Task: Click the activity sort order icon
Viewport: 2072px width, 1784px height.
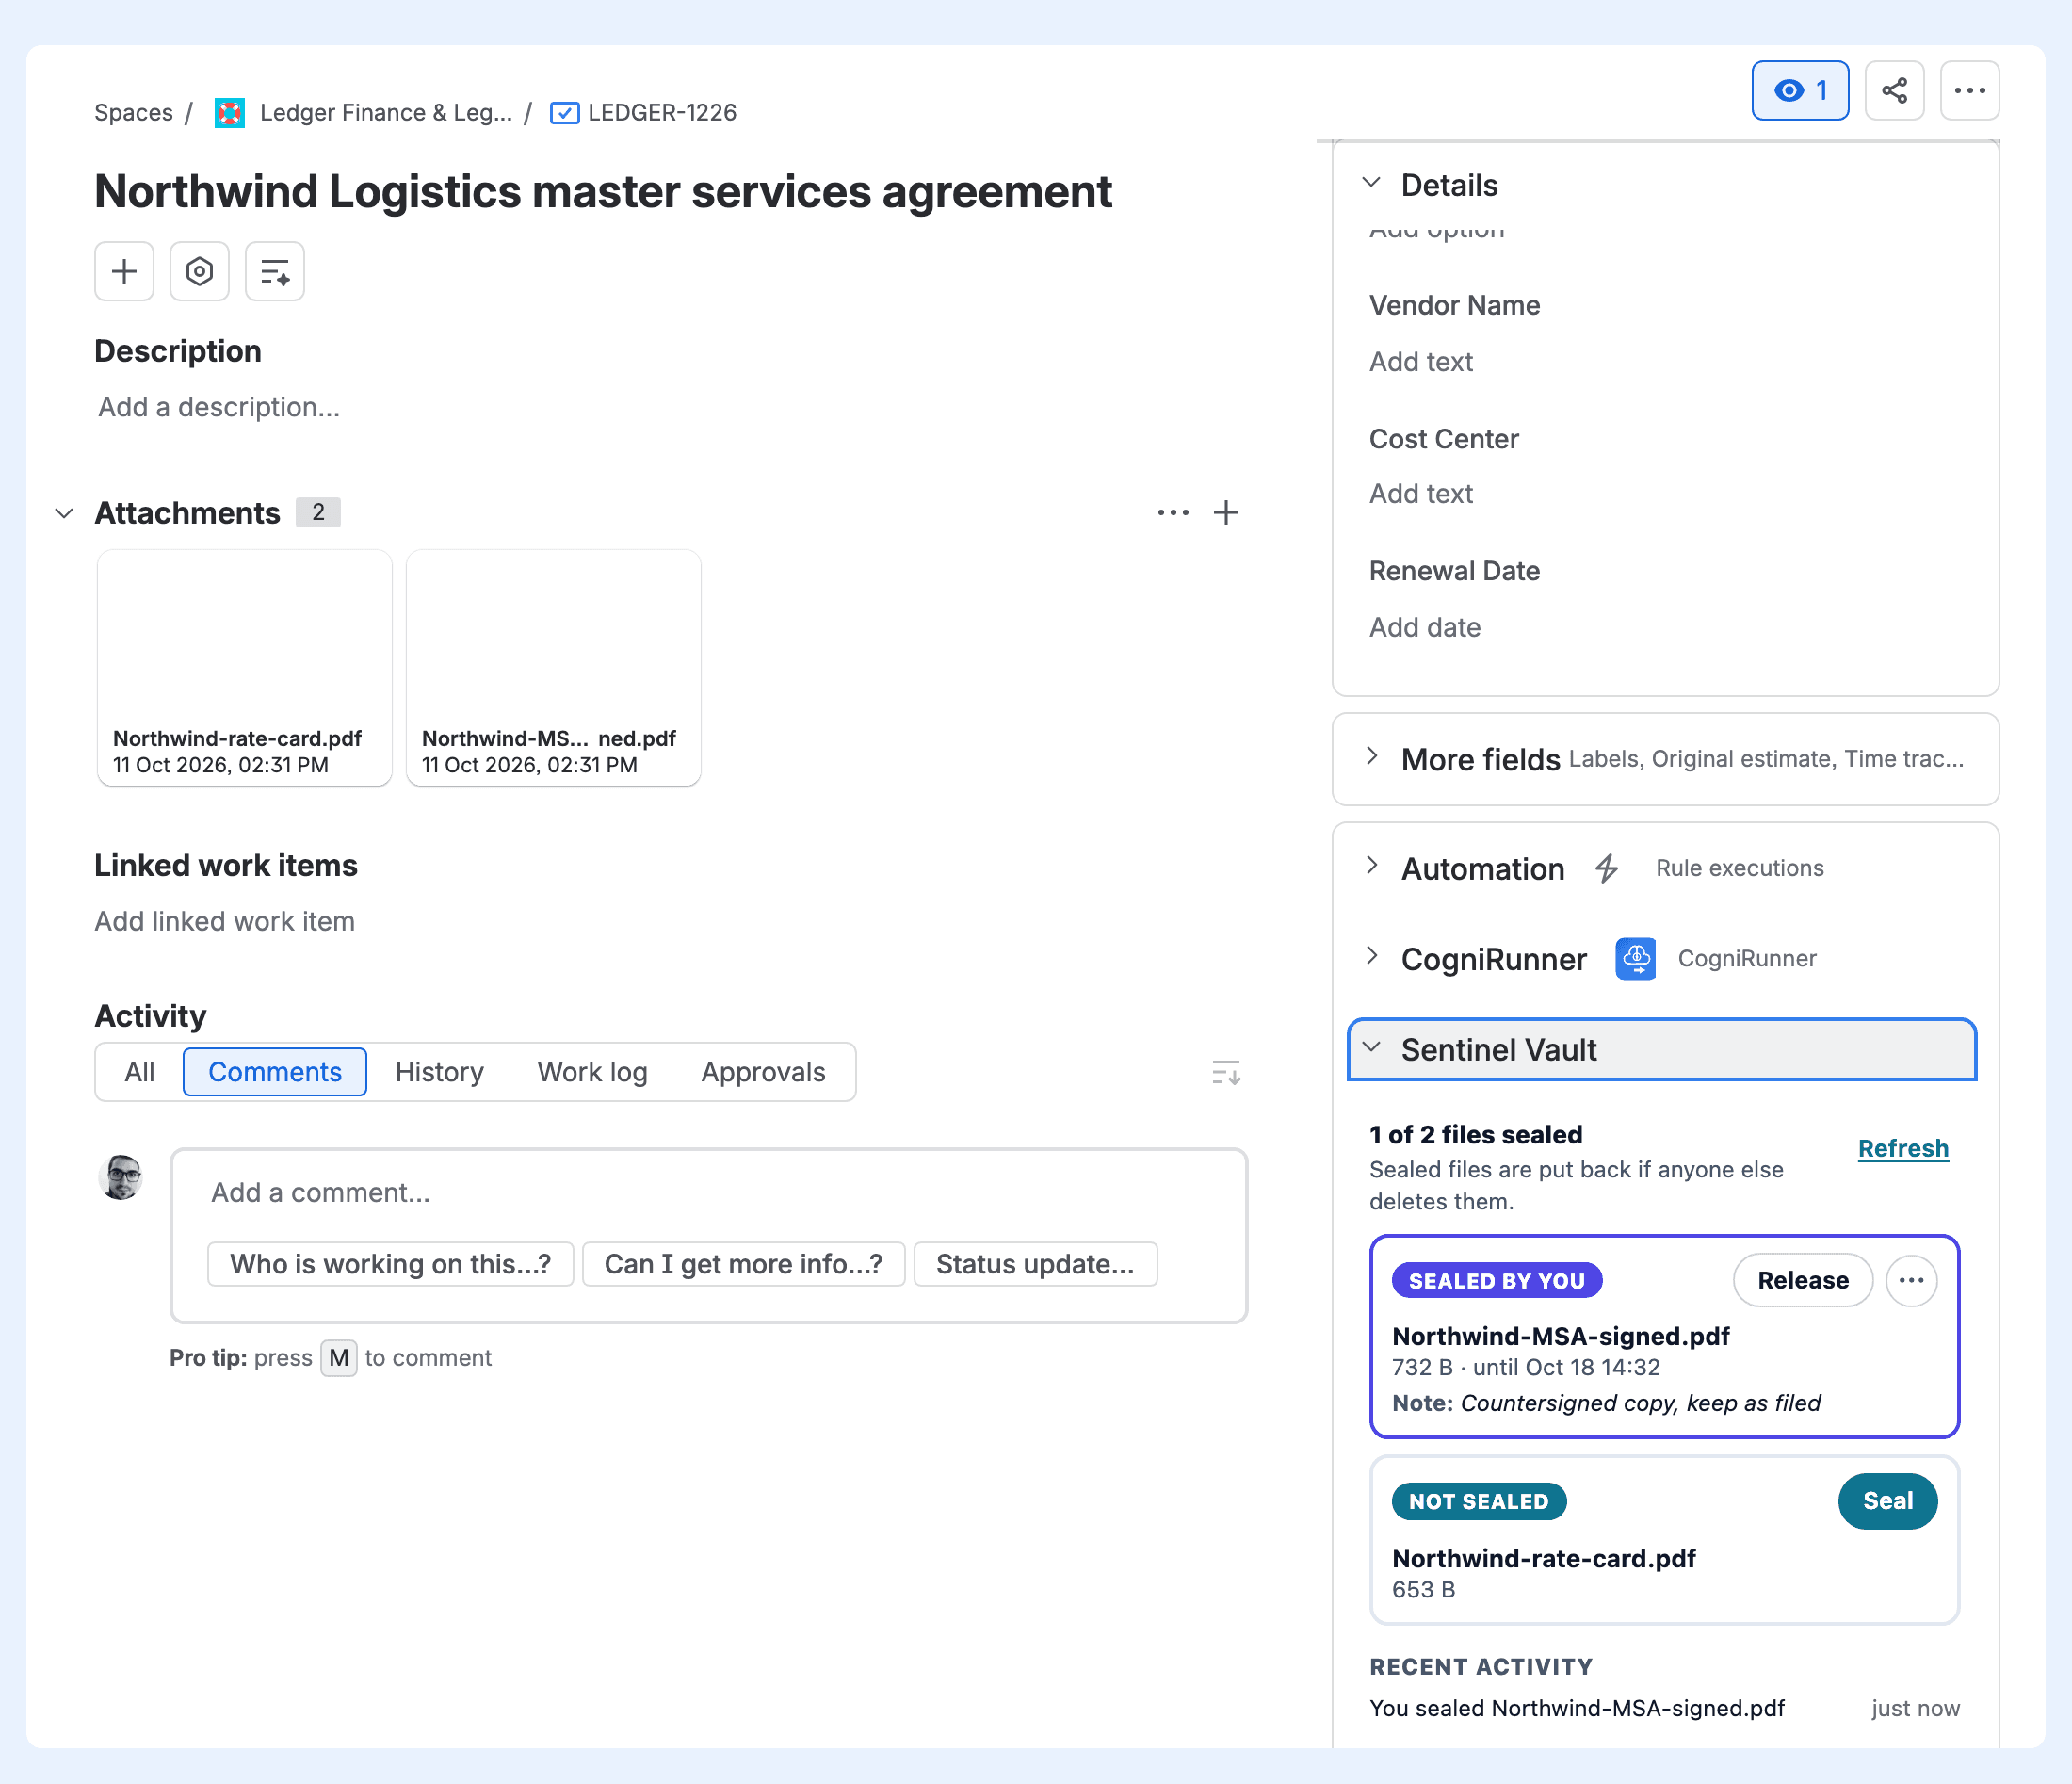Action: coord(1226,1073)
